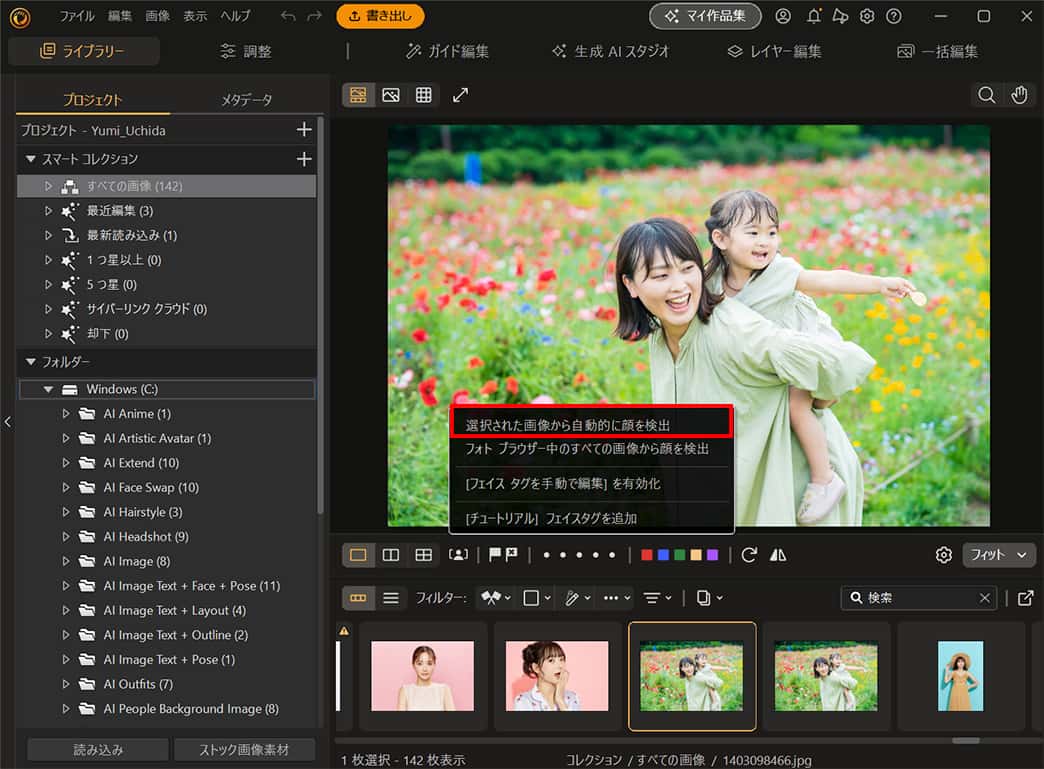Click the 書き出し export button
The width and height of the screenshot is (1044, 769).
pos(380,16)
